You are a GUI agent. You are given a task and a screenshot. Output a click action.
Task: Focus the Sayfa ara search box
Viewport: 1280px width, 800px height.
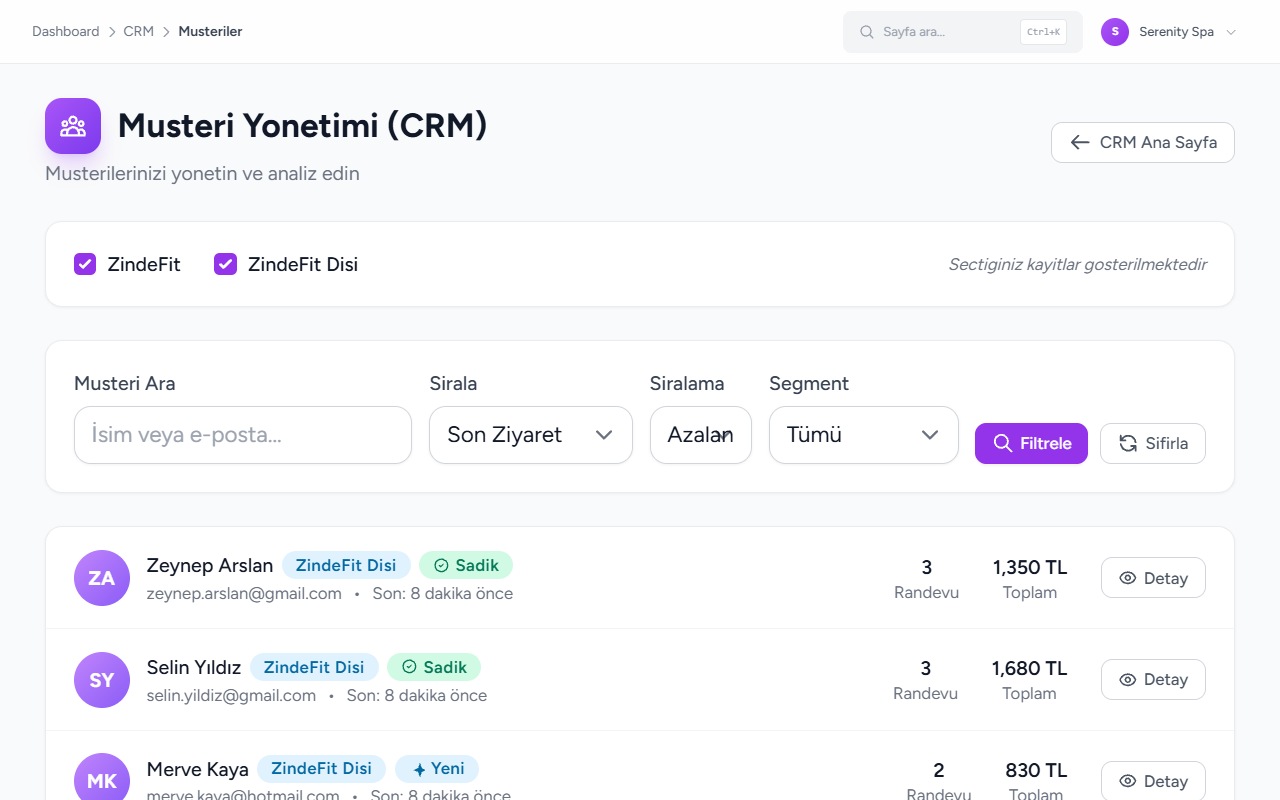click(x=963, y=32)
